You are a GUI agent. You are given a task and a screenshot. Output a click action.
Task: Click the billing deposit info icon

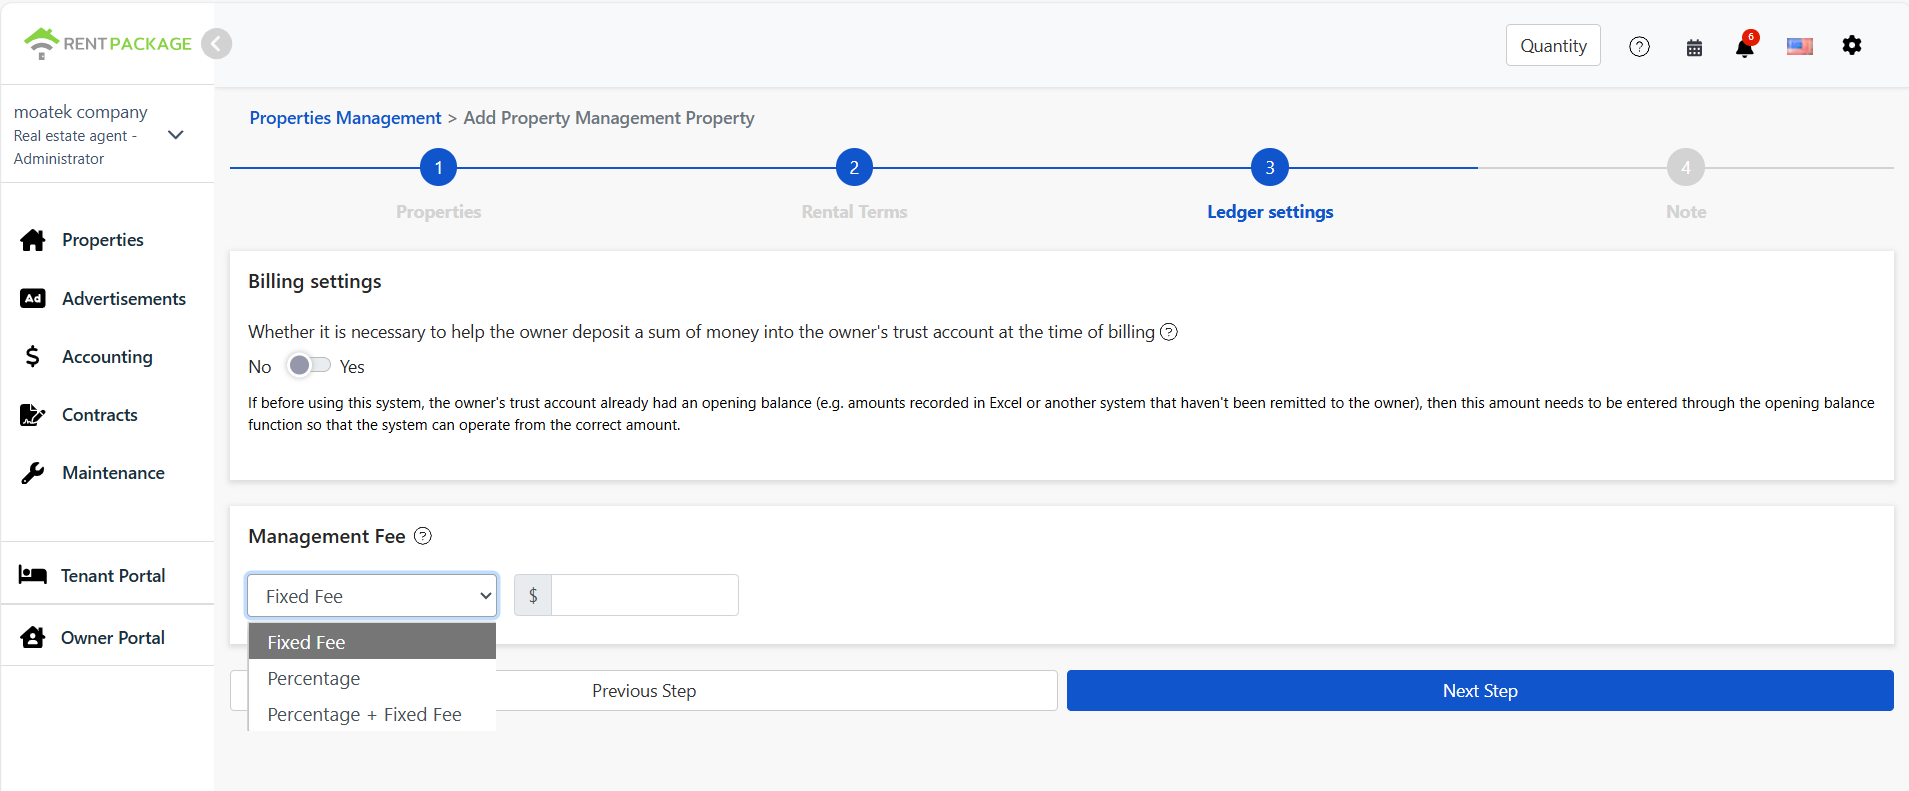point(1168,332)
